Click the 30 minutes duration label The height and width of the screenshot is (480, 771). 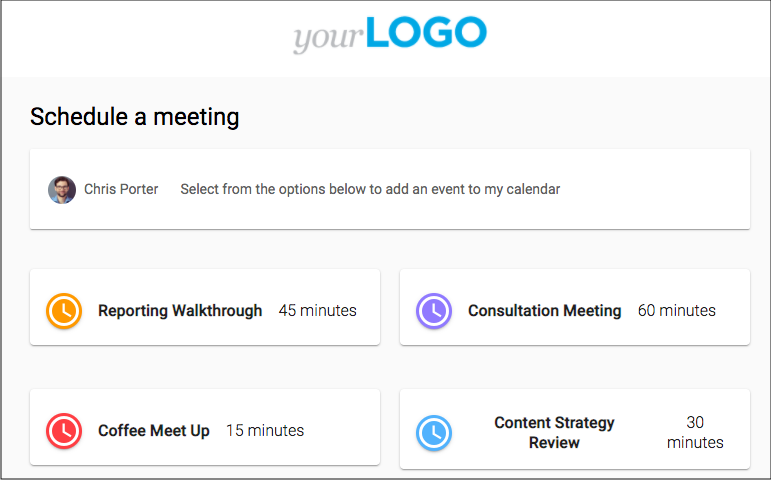(695, 432)
